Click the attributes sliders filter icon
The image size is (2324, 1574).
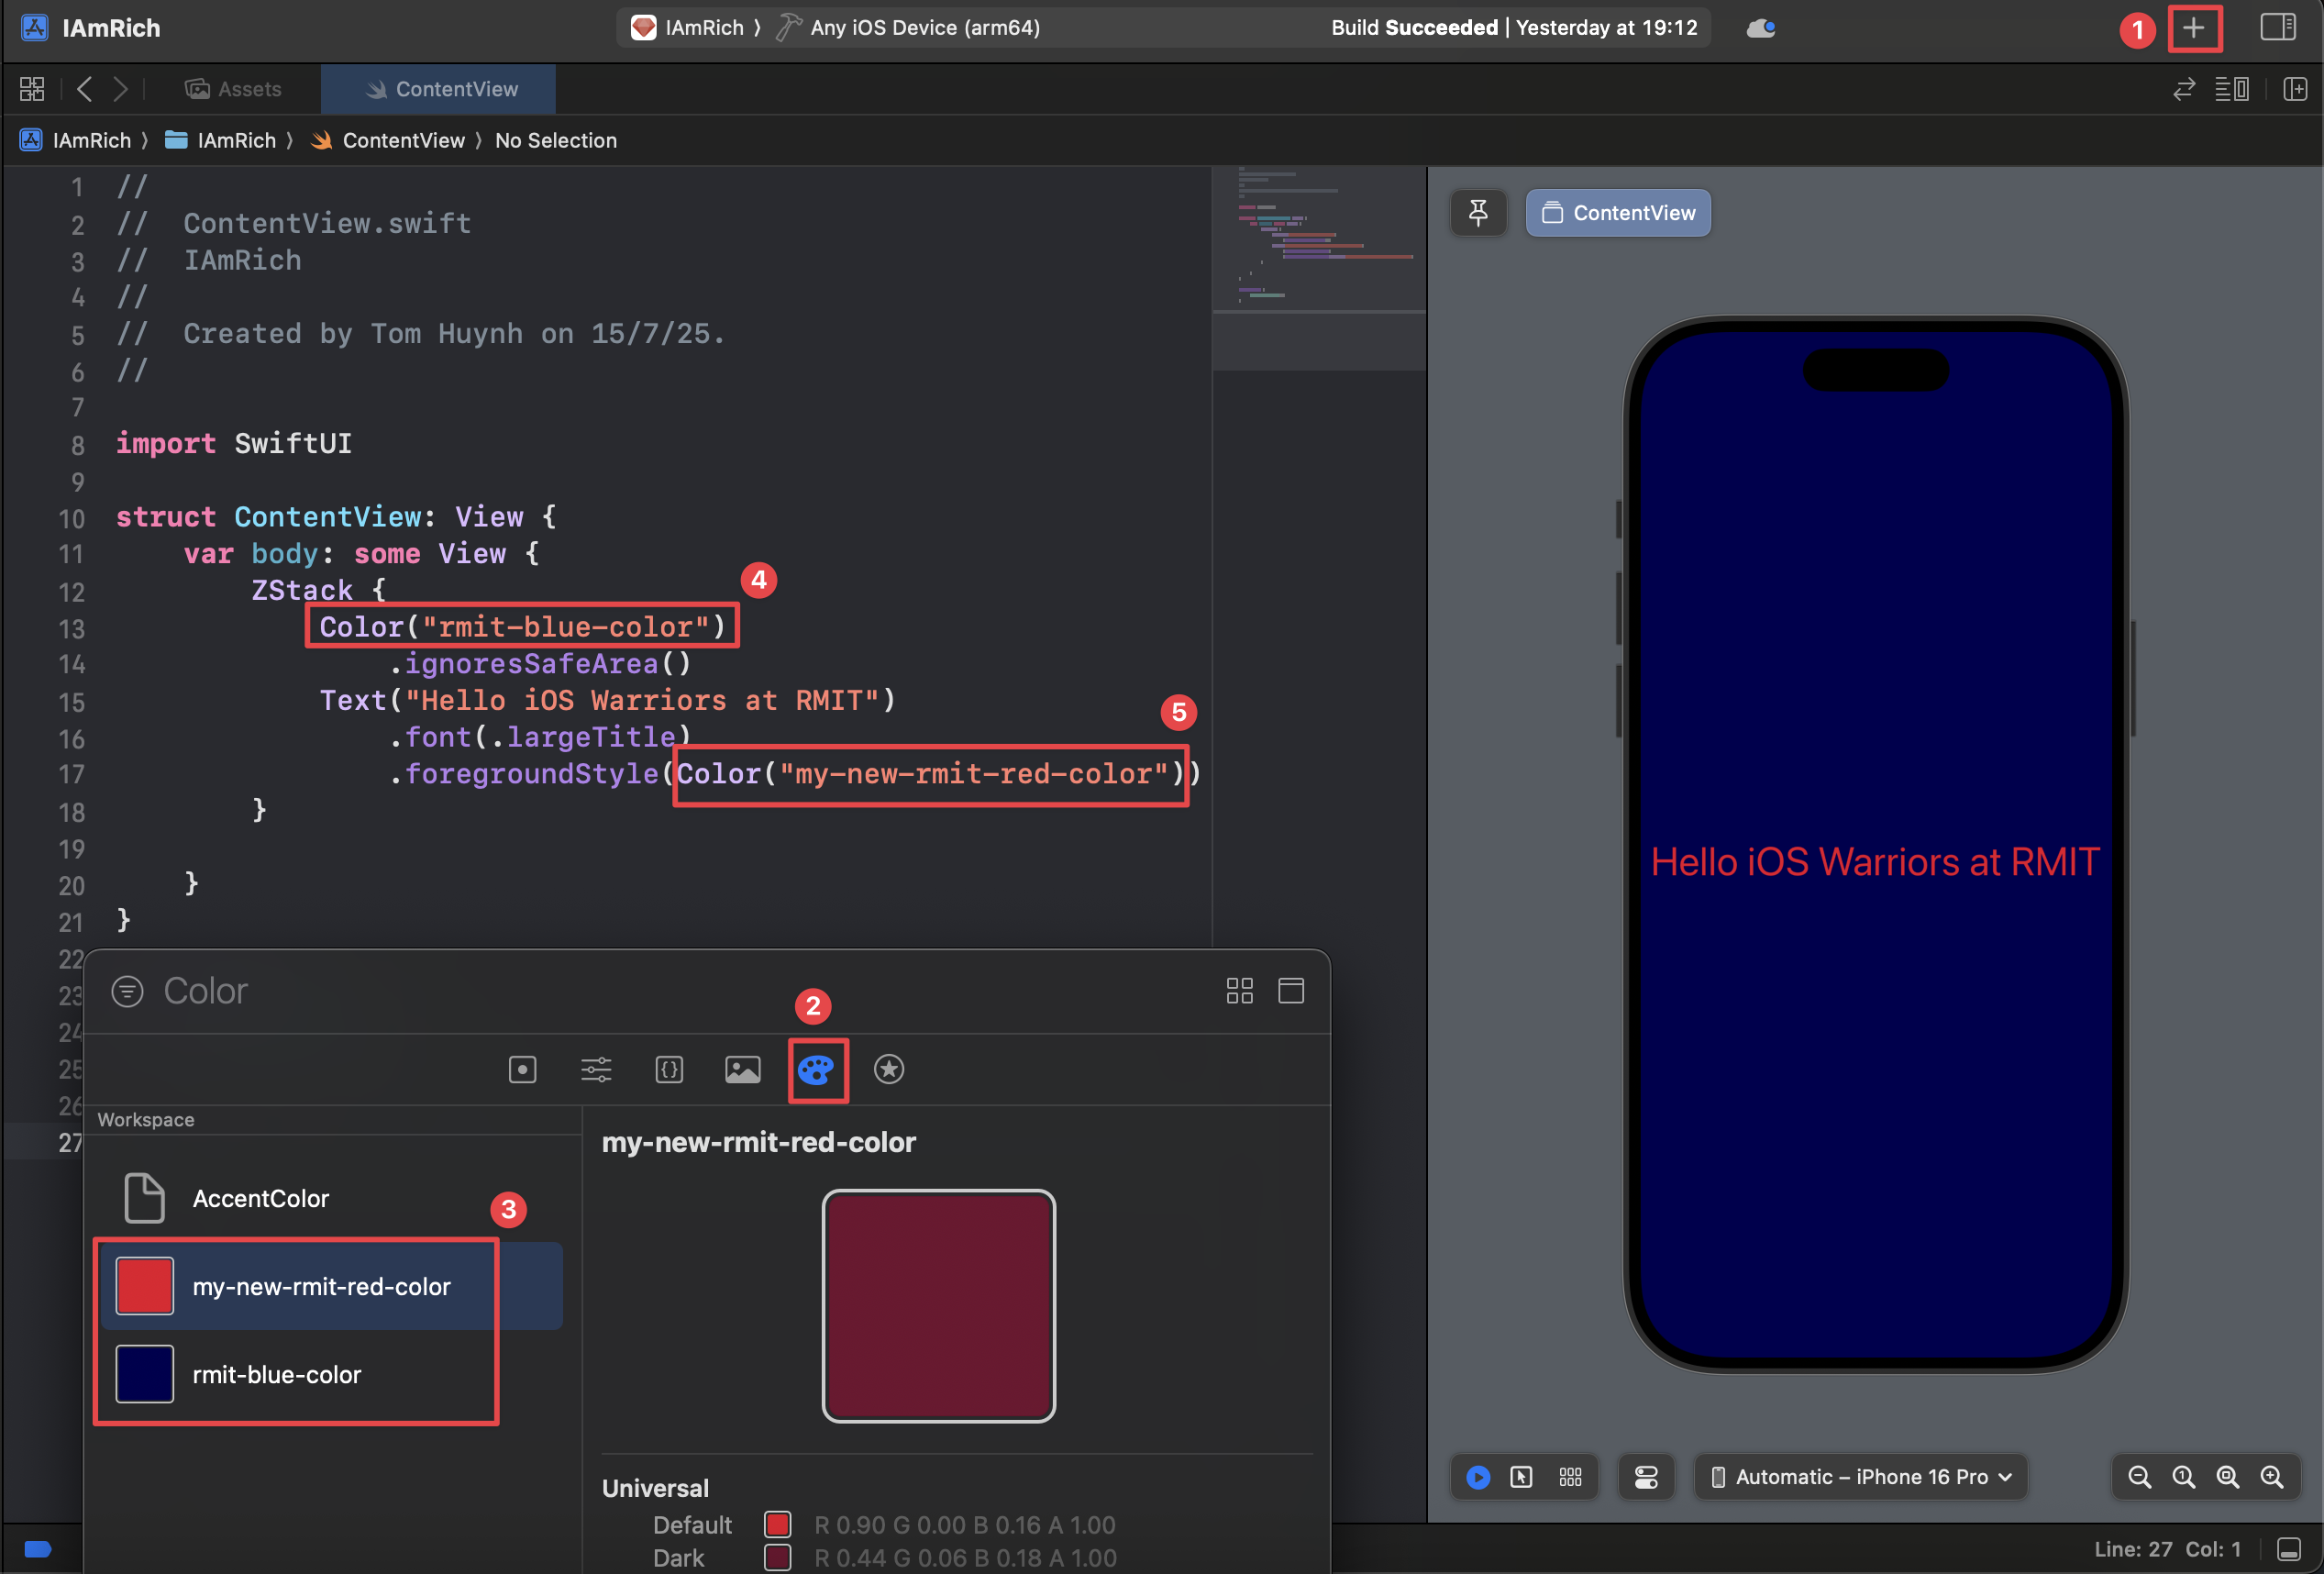click(x=596, y=1069)
